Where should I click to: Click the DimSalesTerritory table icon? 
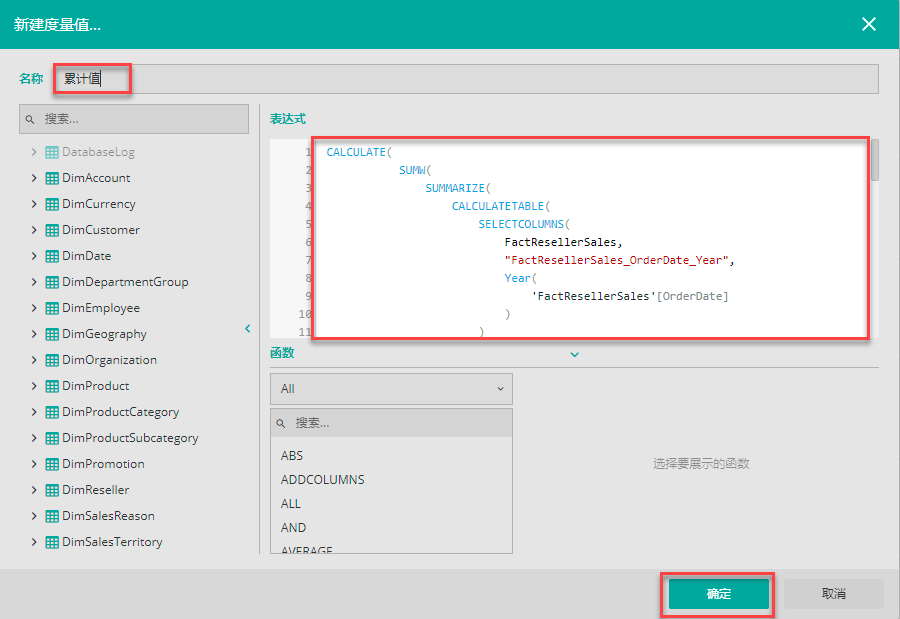[52, 542]
